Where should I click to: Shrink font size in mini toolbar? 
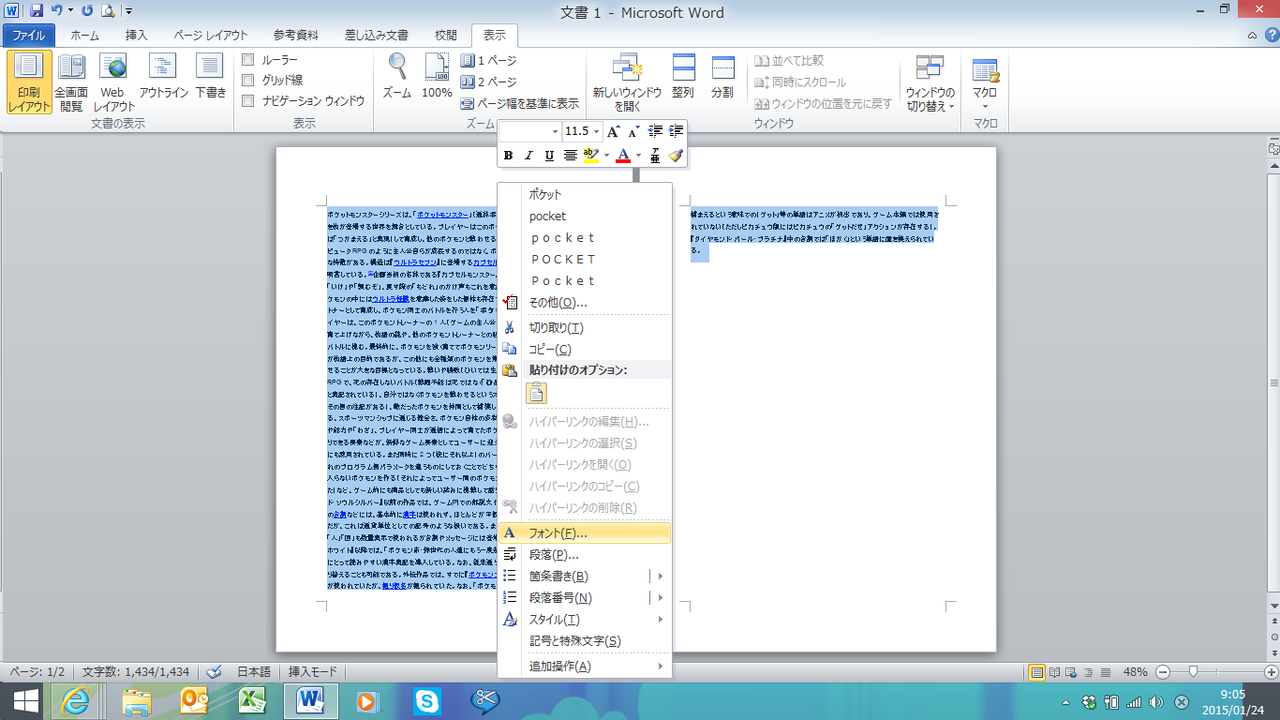[633, 131]
